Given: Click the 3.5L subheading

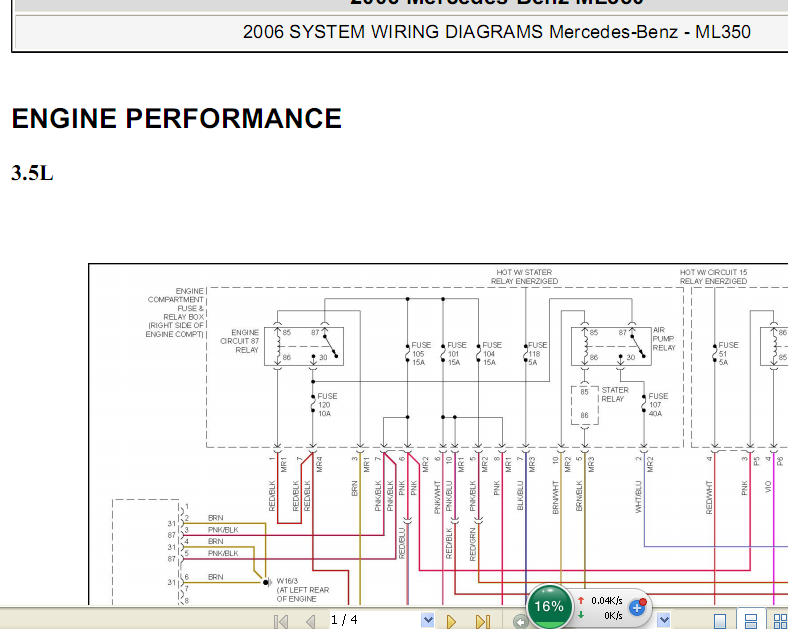Looking at the screenshot, I should pos(32,173).
